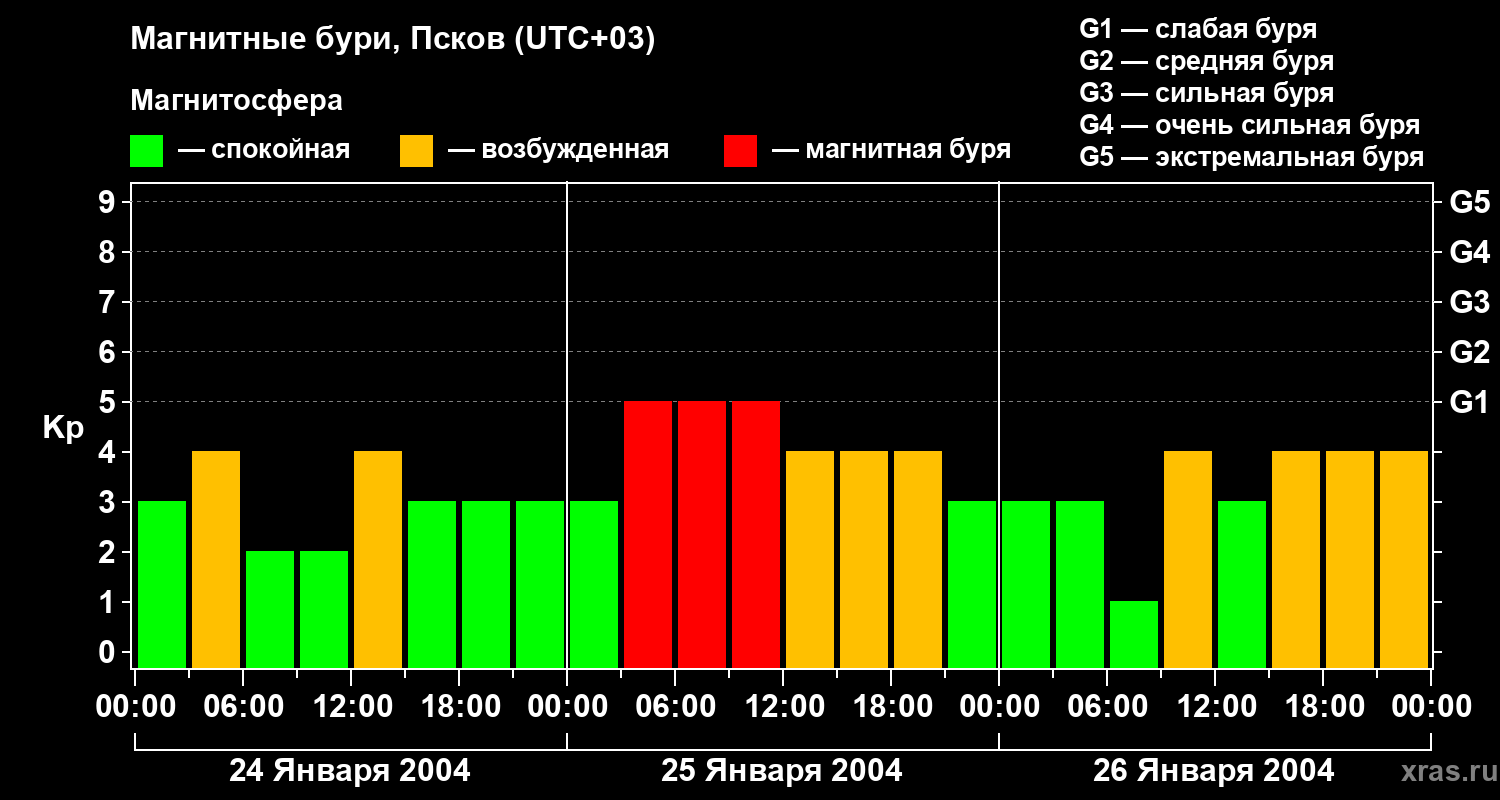The image size is (1500, 800).
Task: Click the 12:00 time label for 24 Января
Action: pos(351,706)
